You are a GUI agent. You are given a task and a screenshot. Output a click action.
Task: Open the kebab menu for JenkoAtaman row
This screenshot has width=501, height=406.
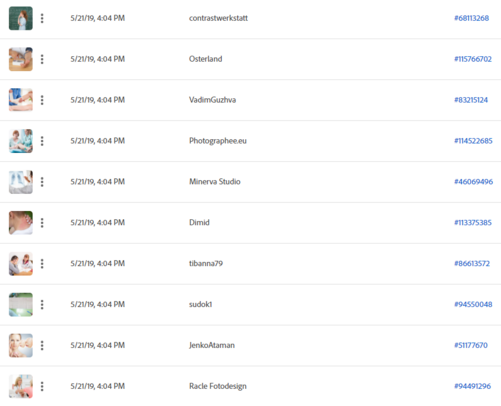(x=42, y=345)
